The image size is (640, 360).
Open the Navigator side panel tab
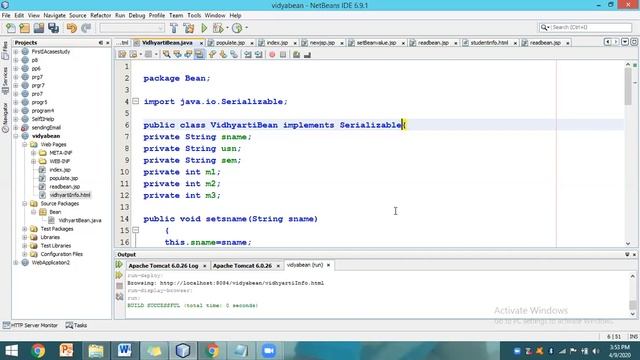(x=5, y=117)
